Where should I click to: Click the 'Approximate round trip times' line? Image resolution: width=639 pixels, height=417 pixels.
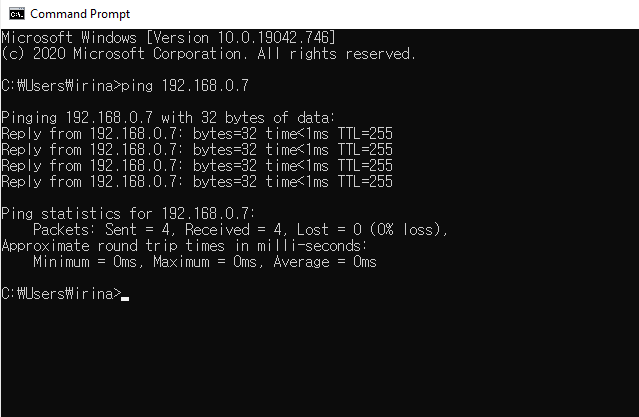[184, 246]
